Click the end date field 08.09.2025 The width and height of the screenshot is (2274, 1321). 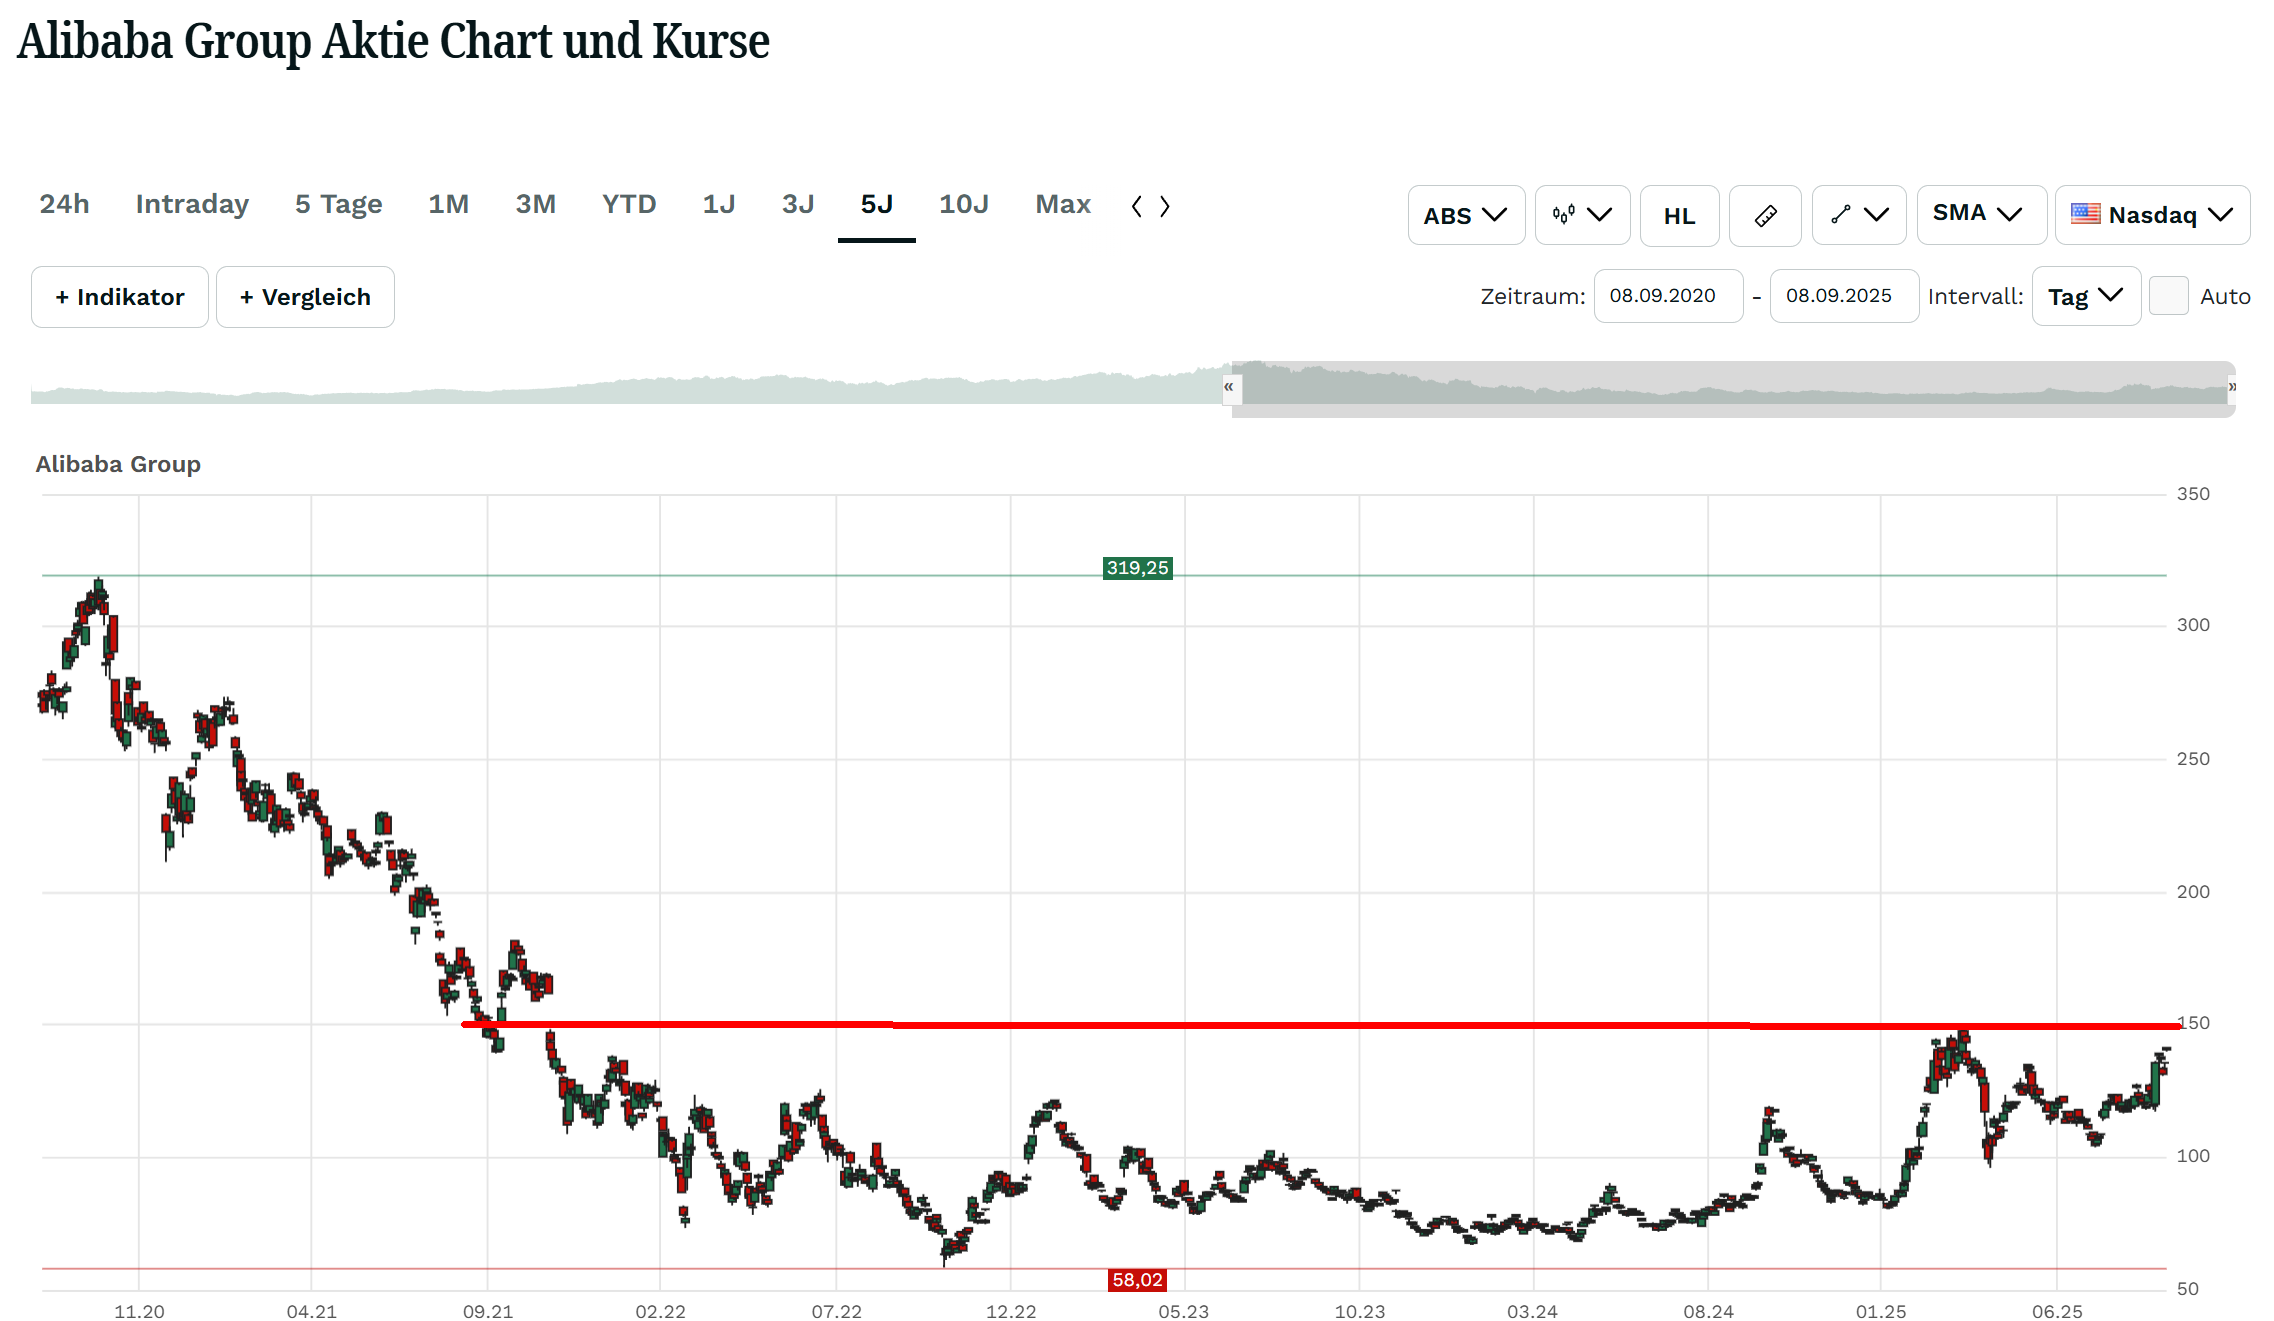[x=1844, y=296]
